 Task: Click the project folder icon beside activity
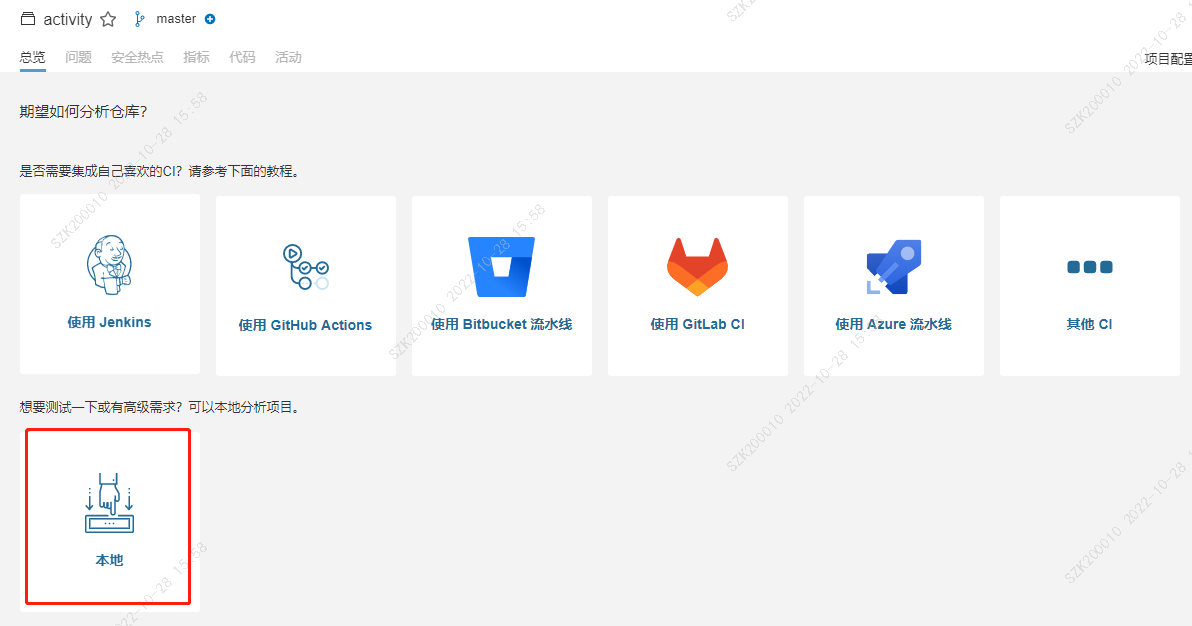[27, 19]
